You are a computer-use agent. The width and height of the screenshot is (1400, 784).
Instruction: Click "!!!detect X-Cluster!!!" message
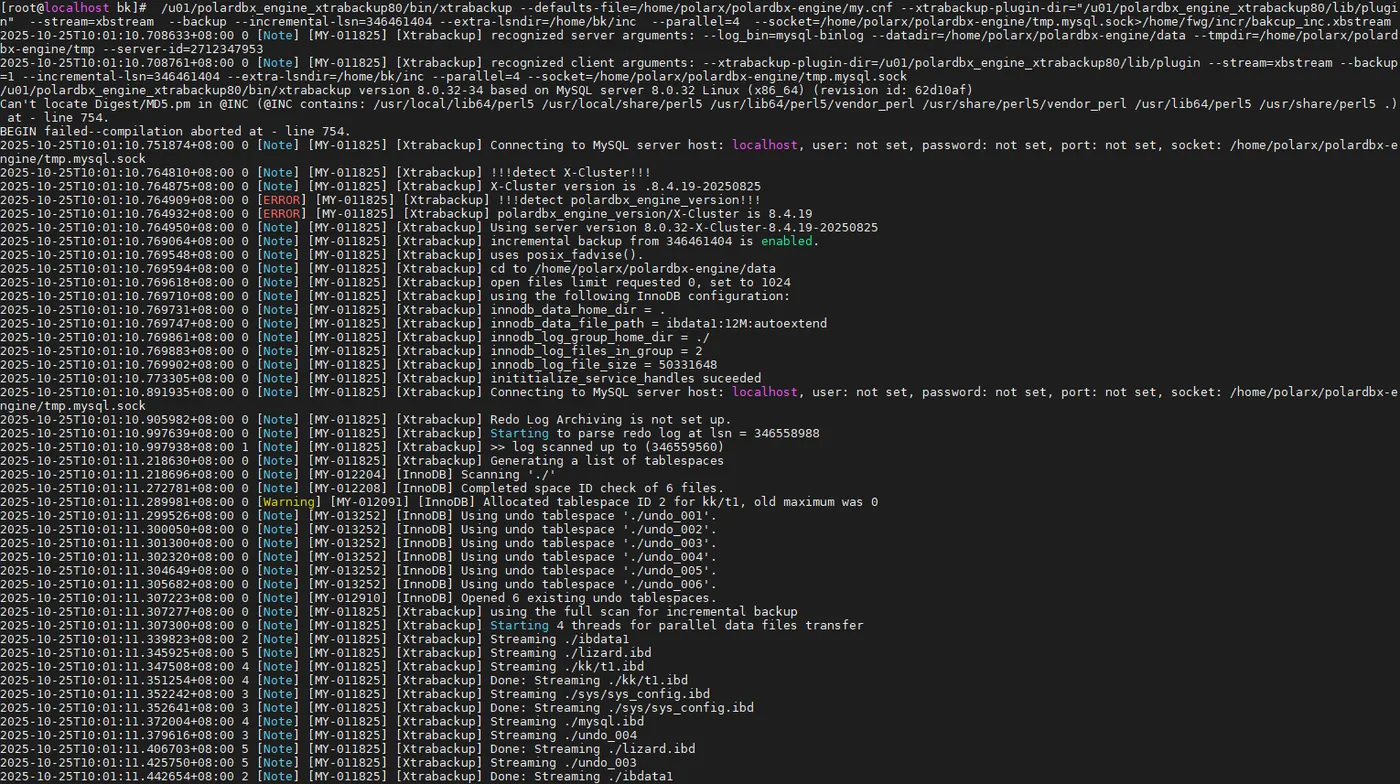point(570,172)
